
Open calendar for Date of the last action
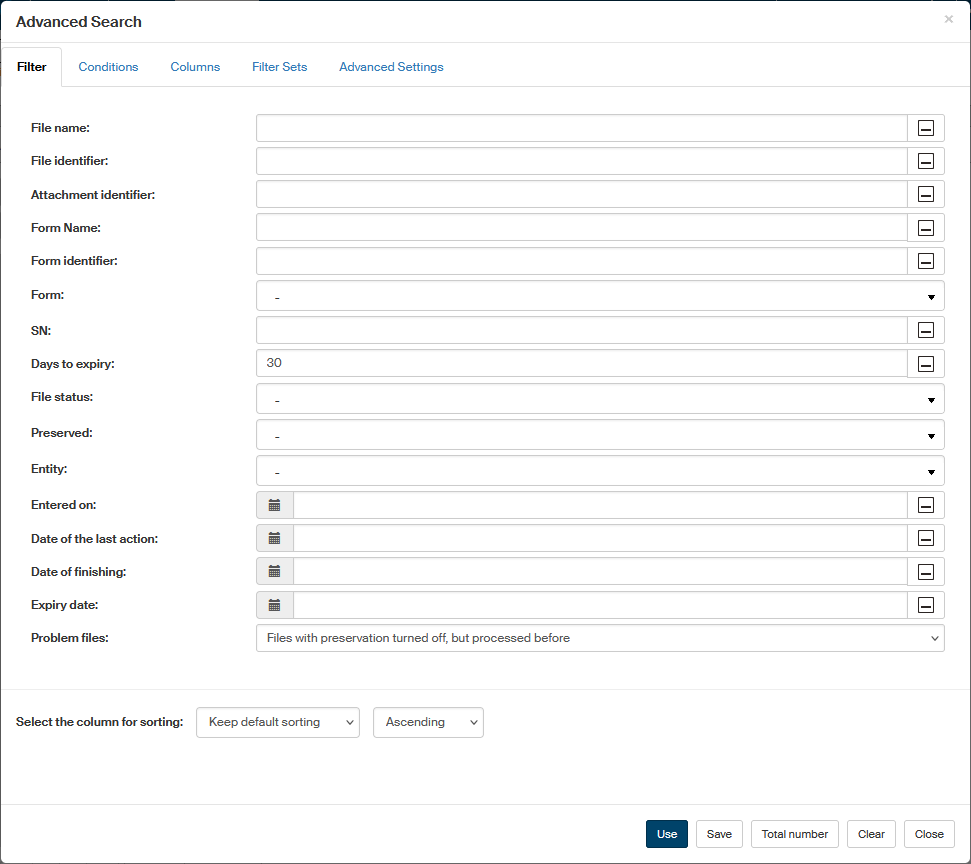[x=275, y=538]
